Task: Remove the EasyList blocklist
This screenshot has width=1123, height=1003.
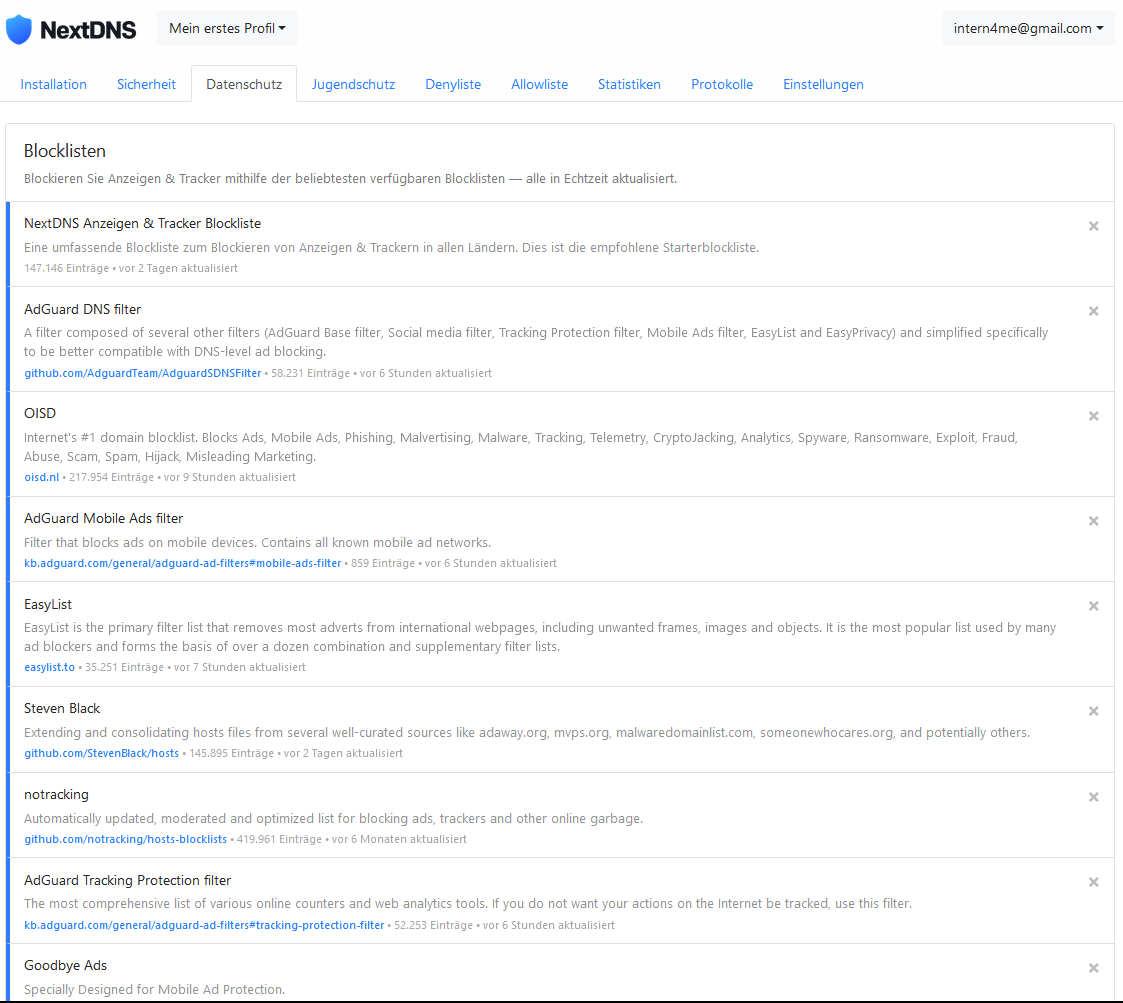Action: [x=1093, y=606]
